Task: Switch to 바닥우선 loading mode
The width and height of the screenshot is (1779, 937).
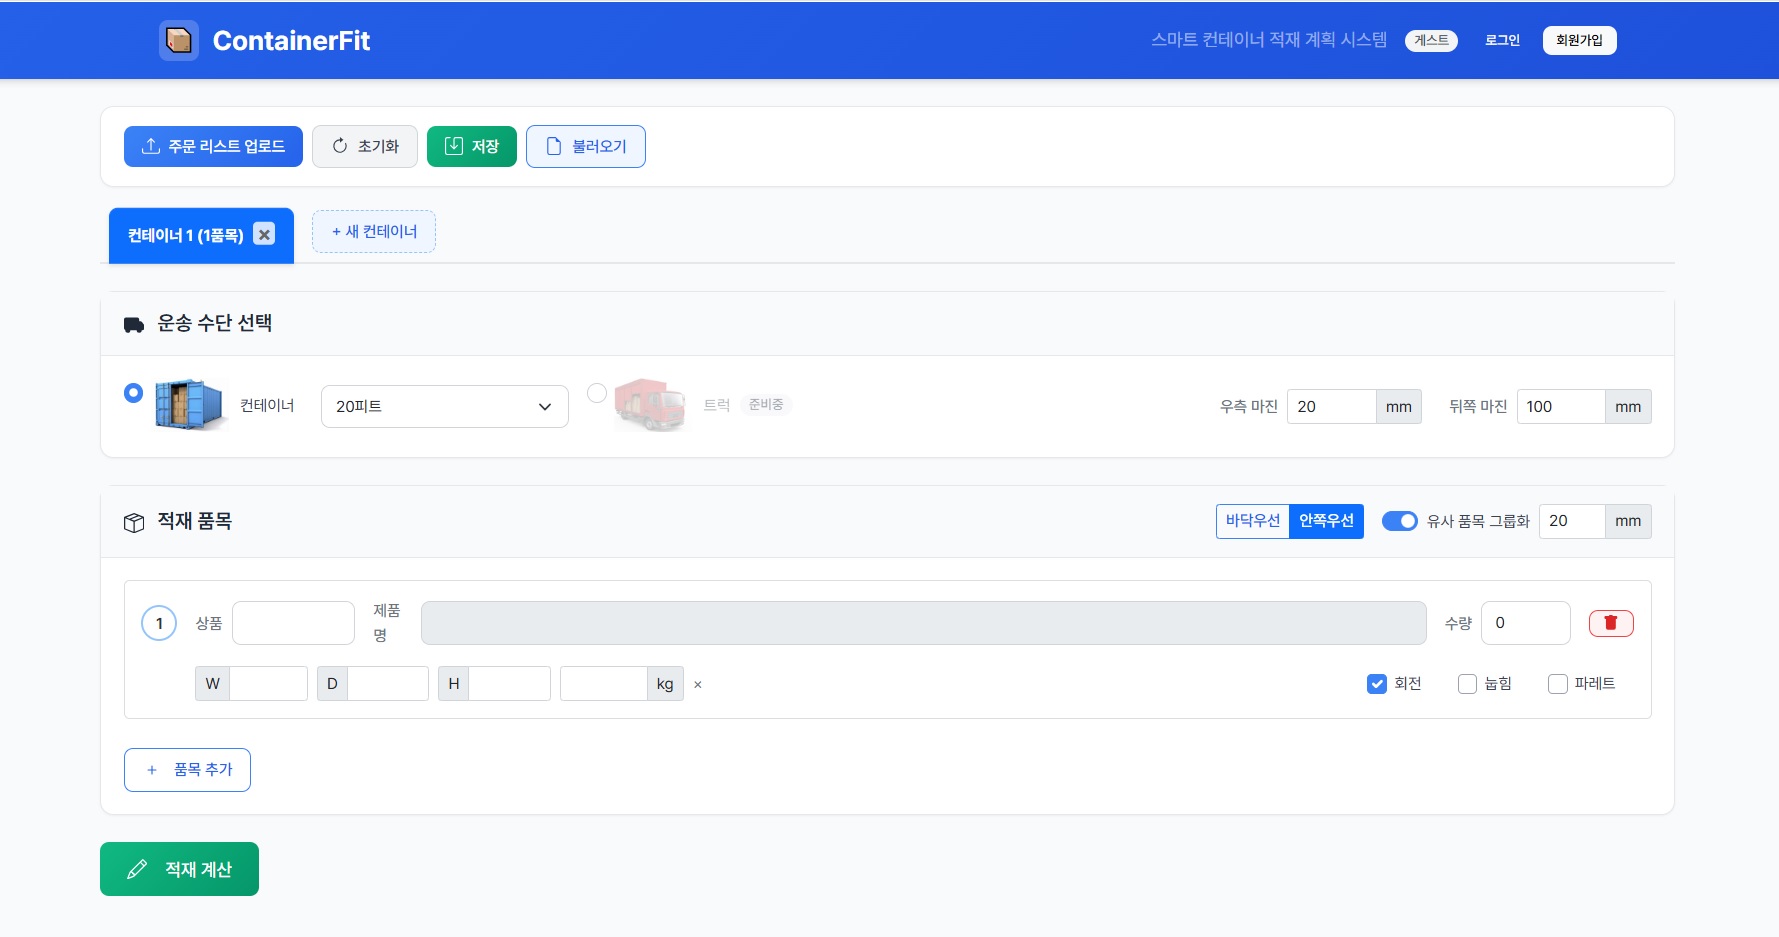Action: click(1252, 521)
